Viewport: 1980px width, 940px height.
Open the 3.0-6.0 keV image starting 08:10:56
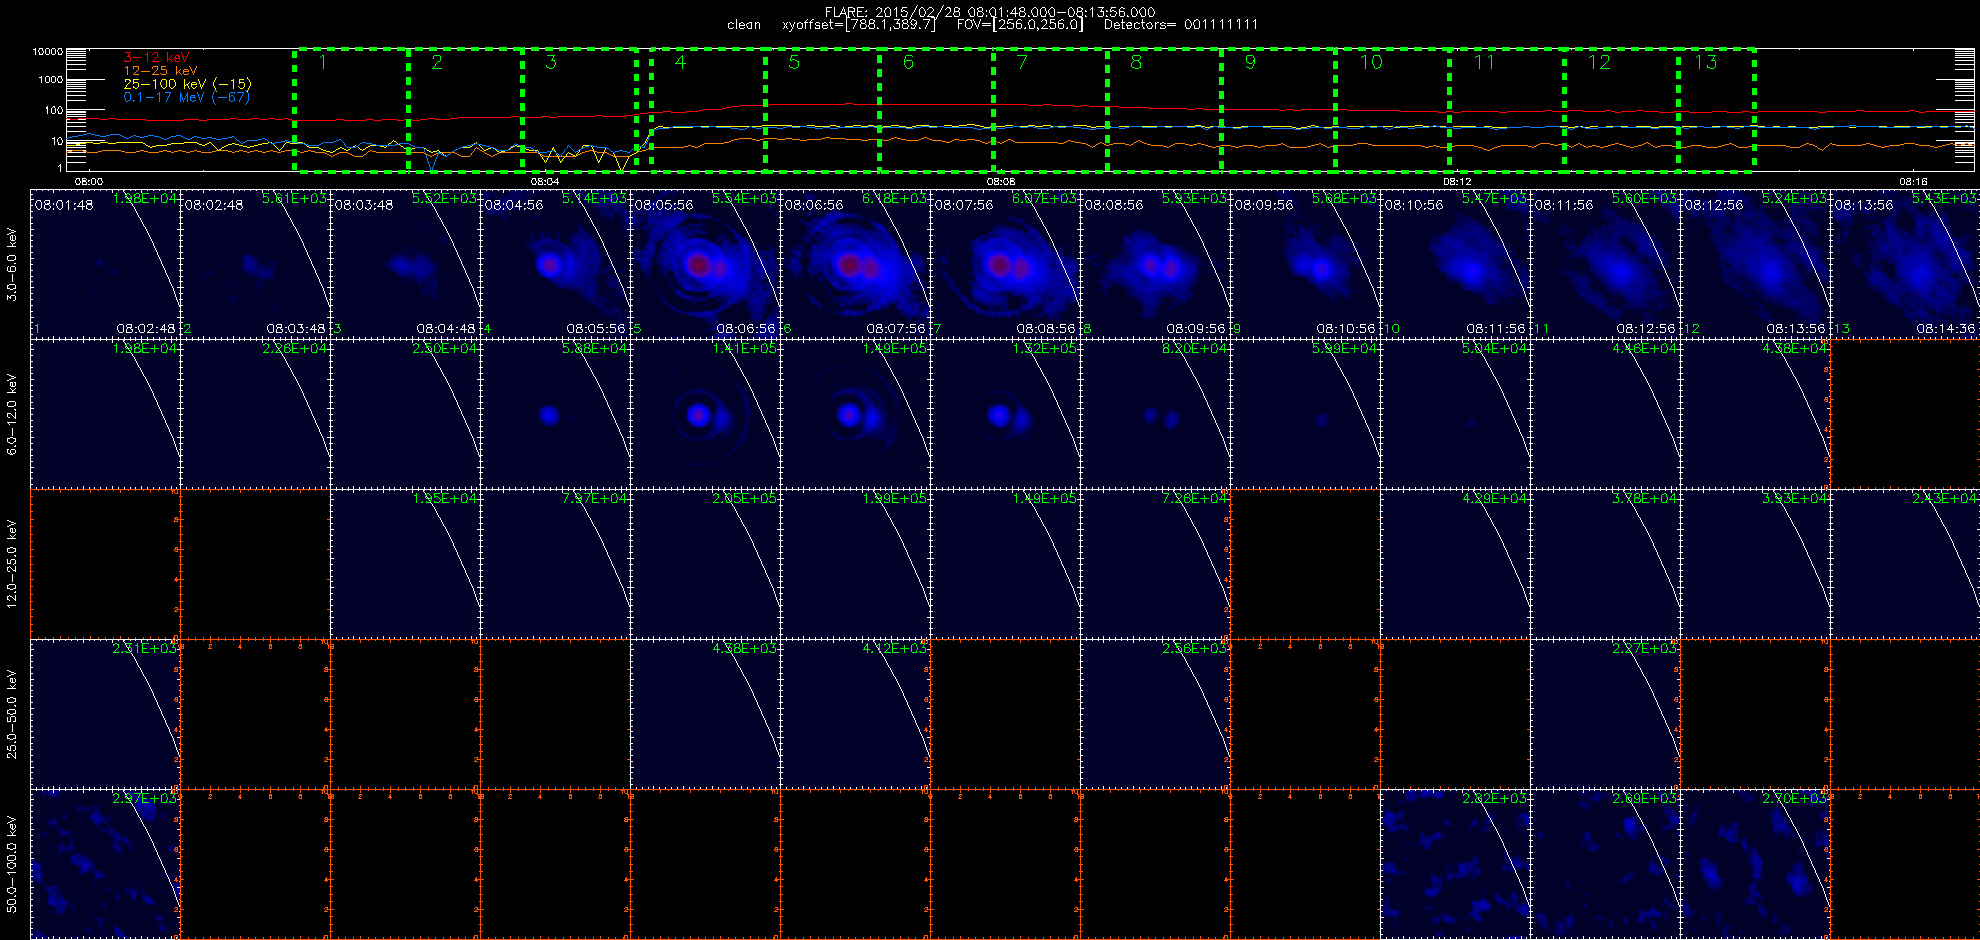point(1456,264)
